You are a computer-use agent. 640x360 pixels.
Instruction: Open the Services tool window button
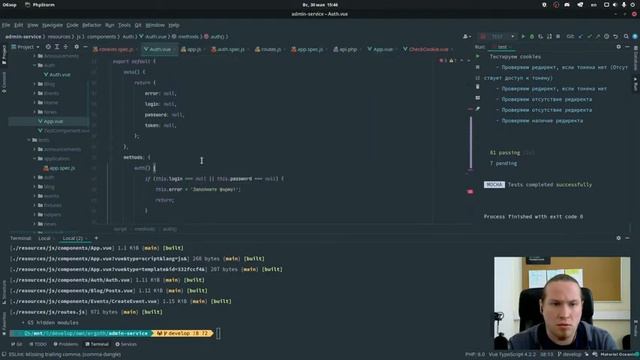coord(126,344)
